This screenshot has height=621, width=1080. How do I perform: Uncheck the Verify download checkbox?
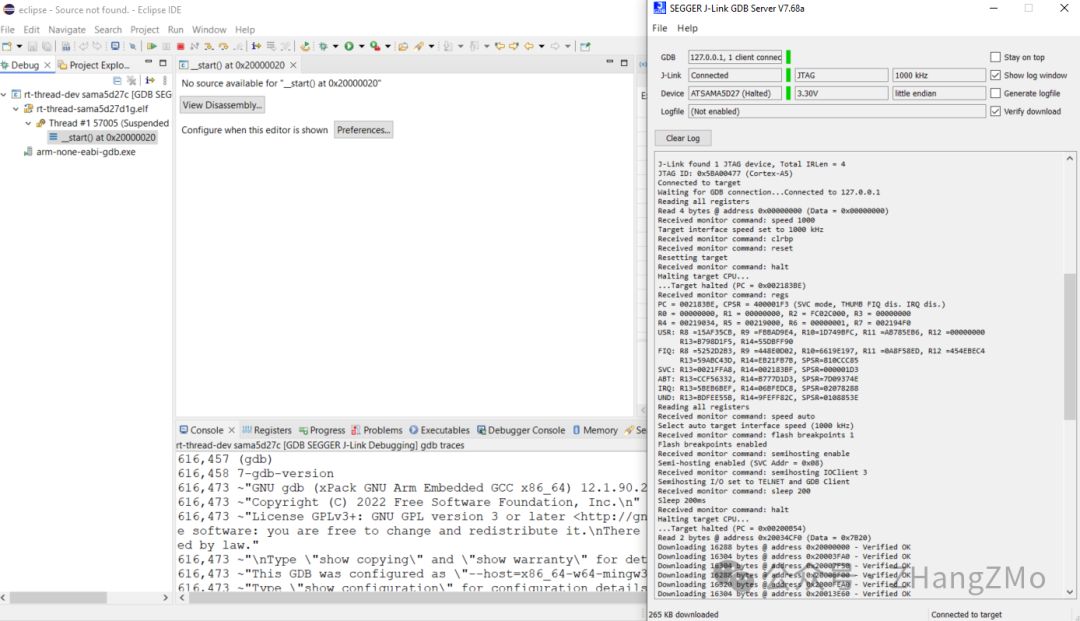995,111
